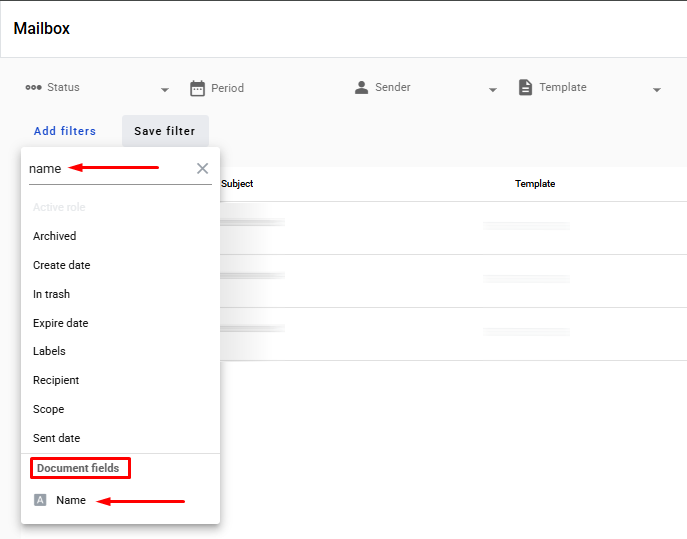Pick Recipient in the filter list

point(56,380)
